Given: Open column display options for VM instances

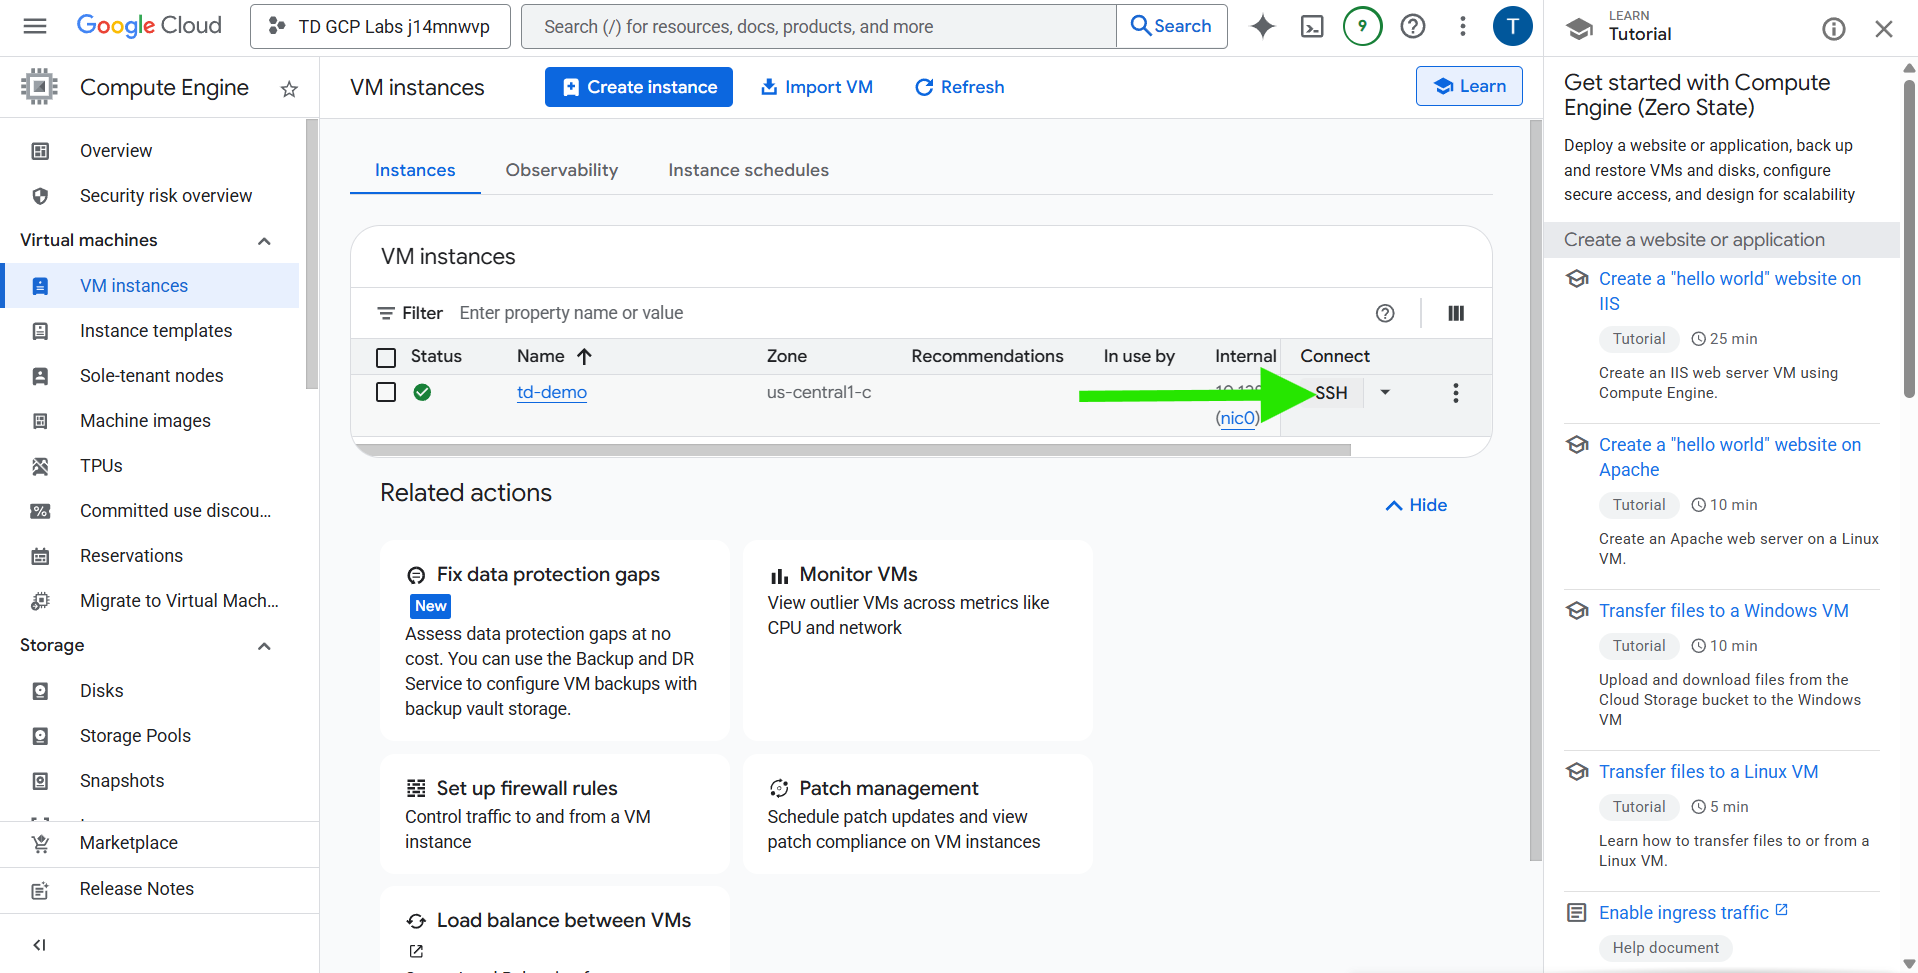Looking at the screenshot, I should click(x=1455, y=313).
